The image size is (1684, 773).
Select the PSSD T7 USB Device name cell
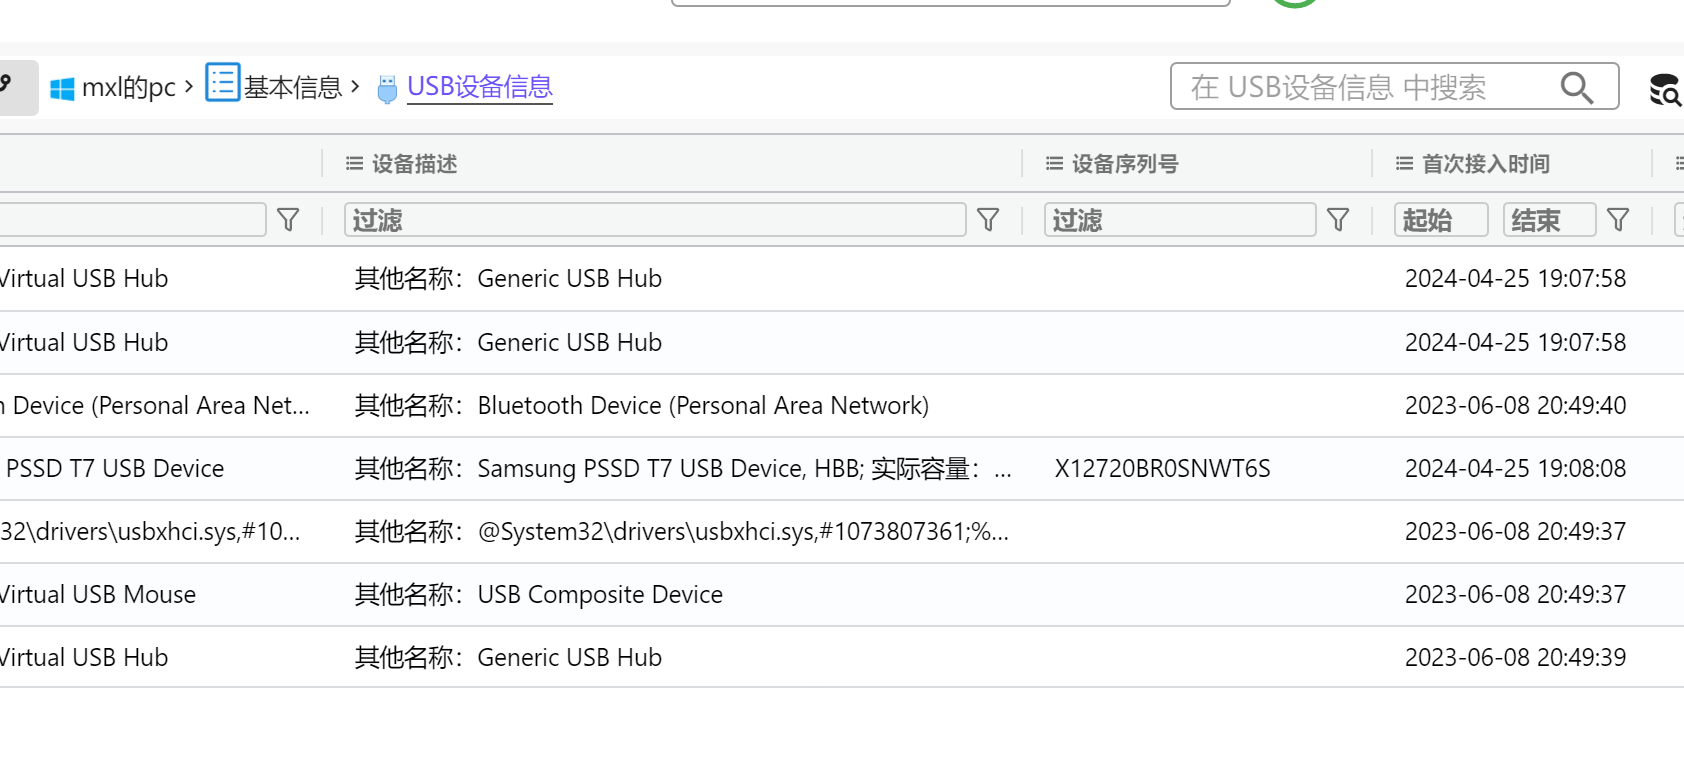114,468
